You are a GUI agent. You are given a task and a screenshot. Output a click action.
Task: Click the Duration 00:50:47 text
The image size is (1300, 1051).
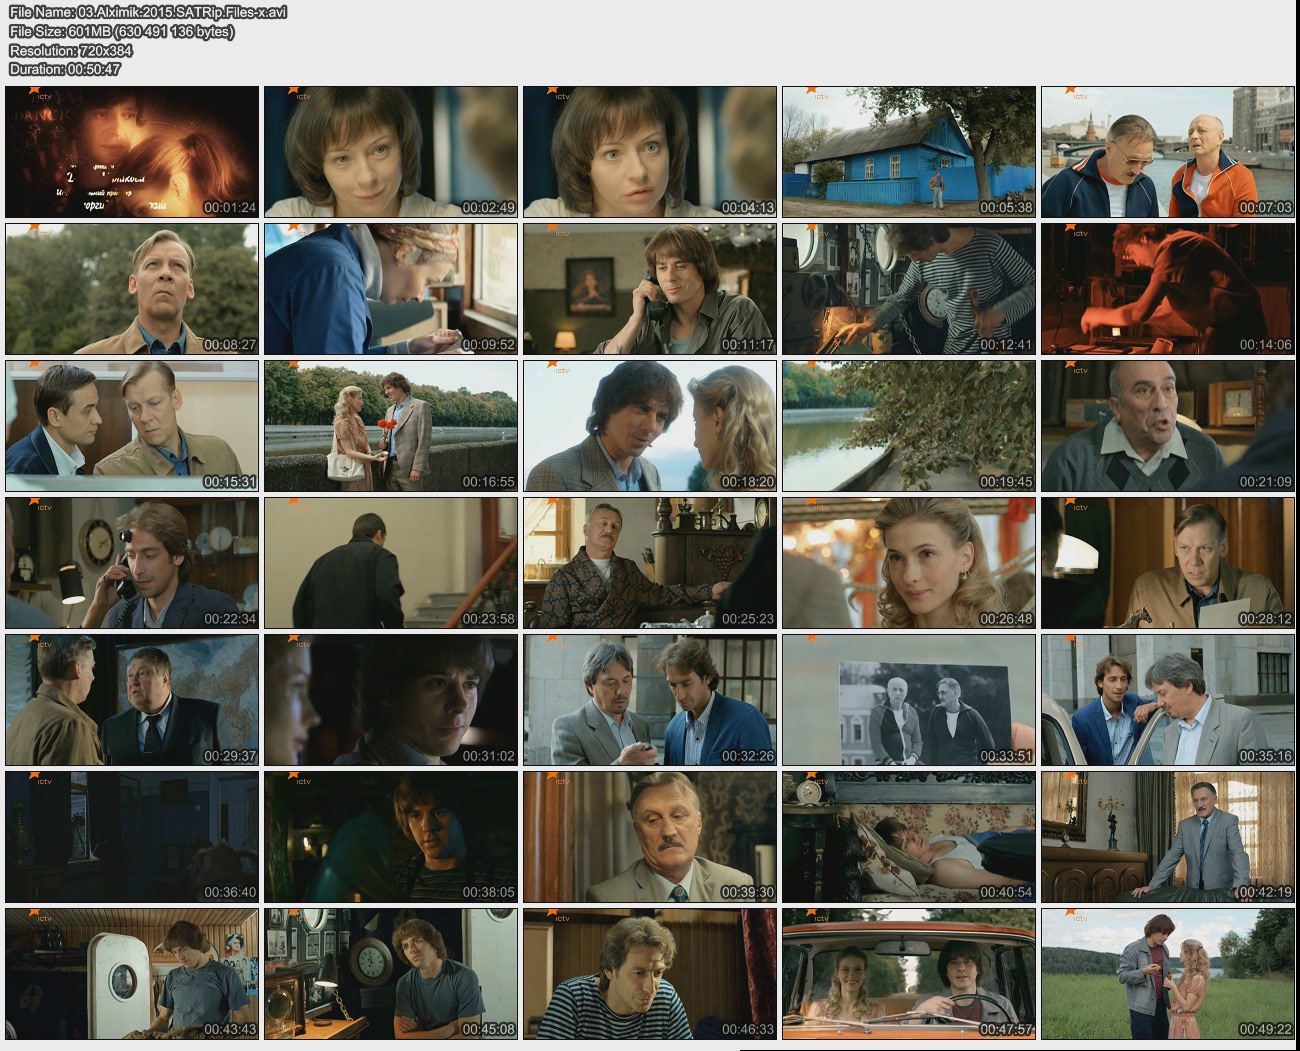tap(65, 69)
